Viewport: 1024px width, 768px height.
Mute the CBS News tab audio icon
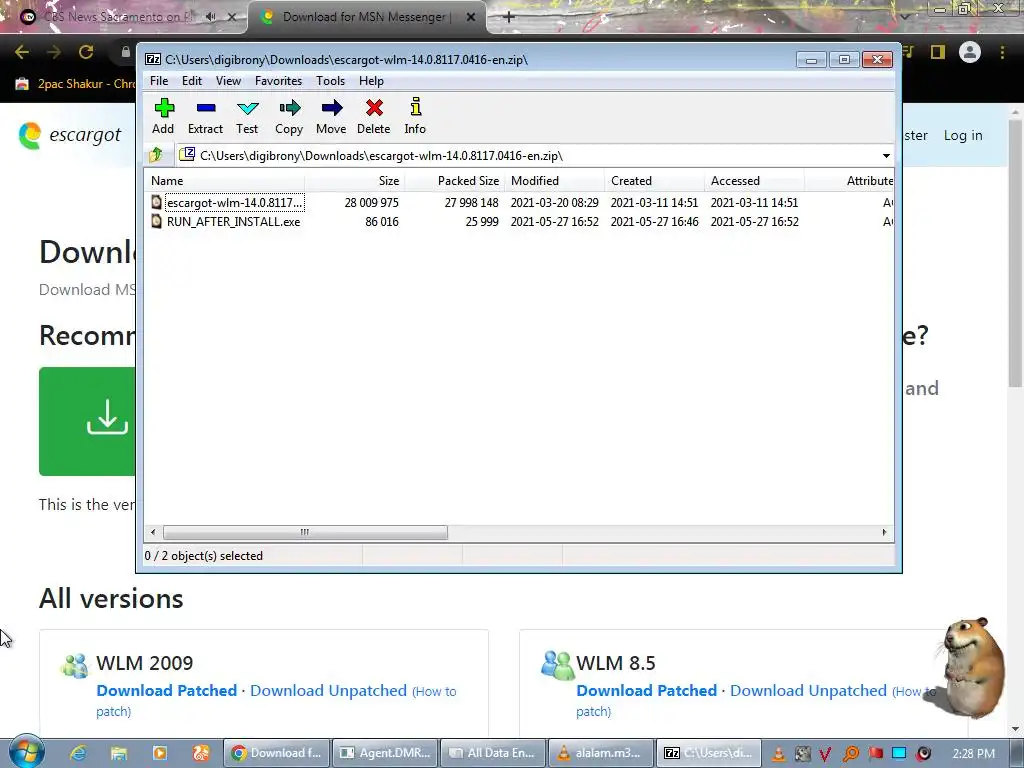[x=210, y=17]
